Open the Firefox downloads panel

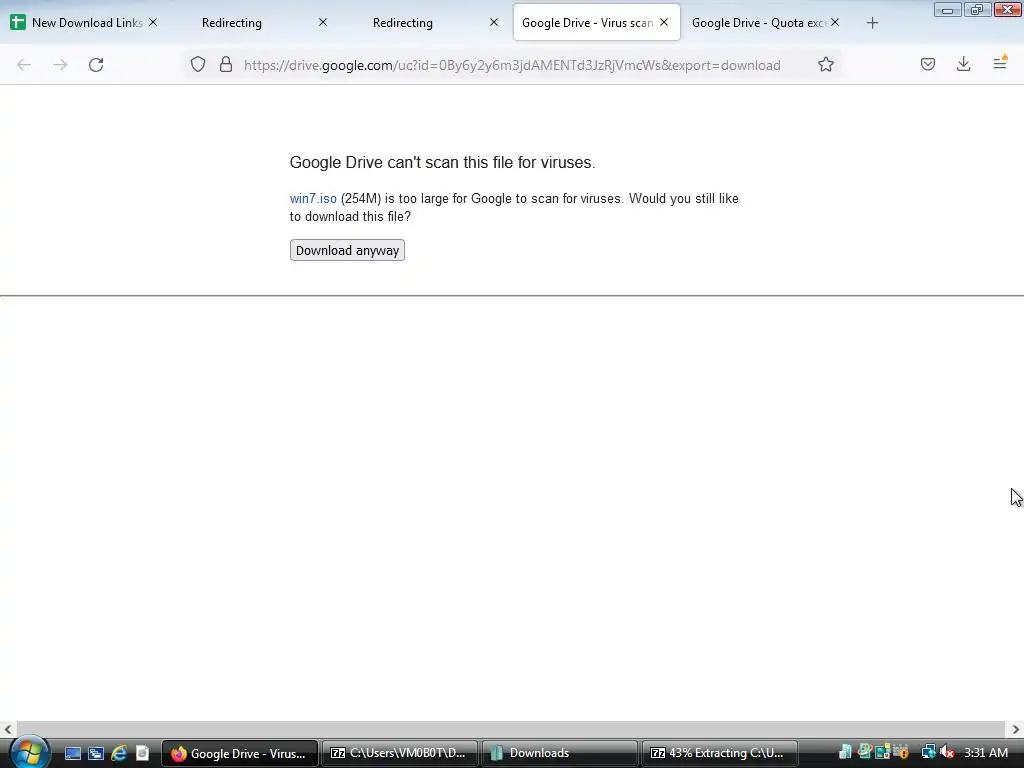(x=963, y=64)
